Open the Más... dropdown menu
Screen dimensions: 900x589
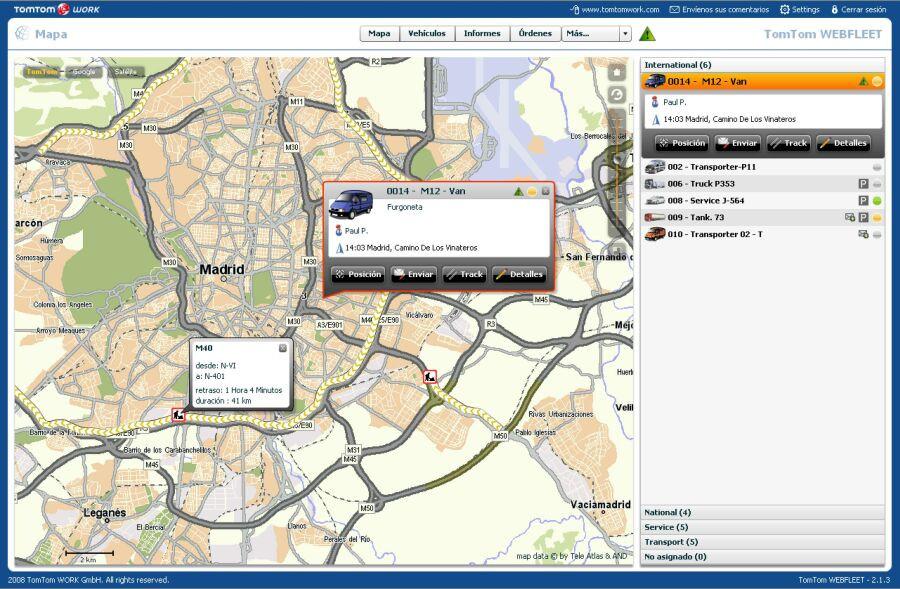[x=596, y=33]
